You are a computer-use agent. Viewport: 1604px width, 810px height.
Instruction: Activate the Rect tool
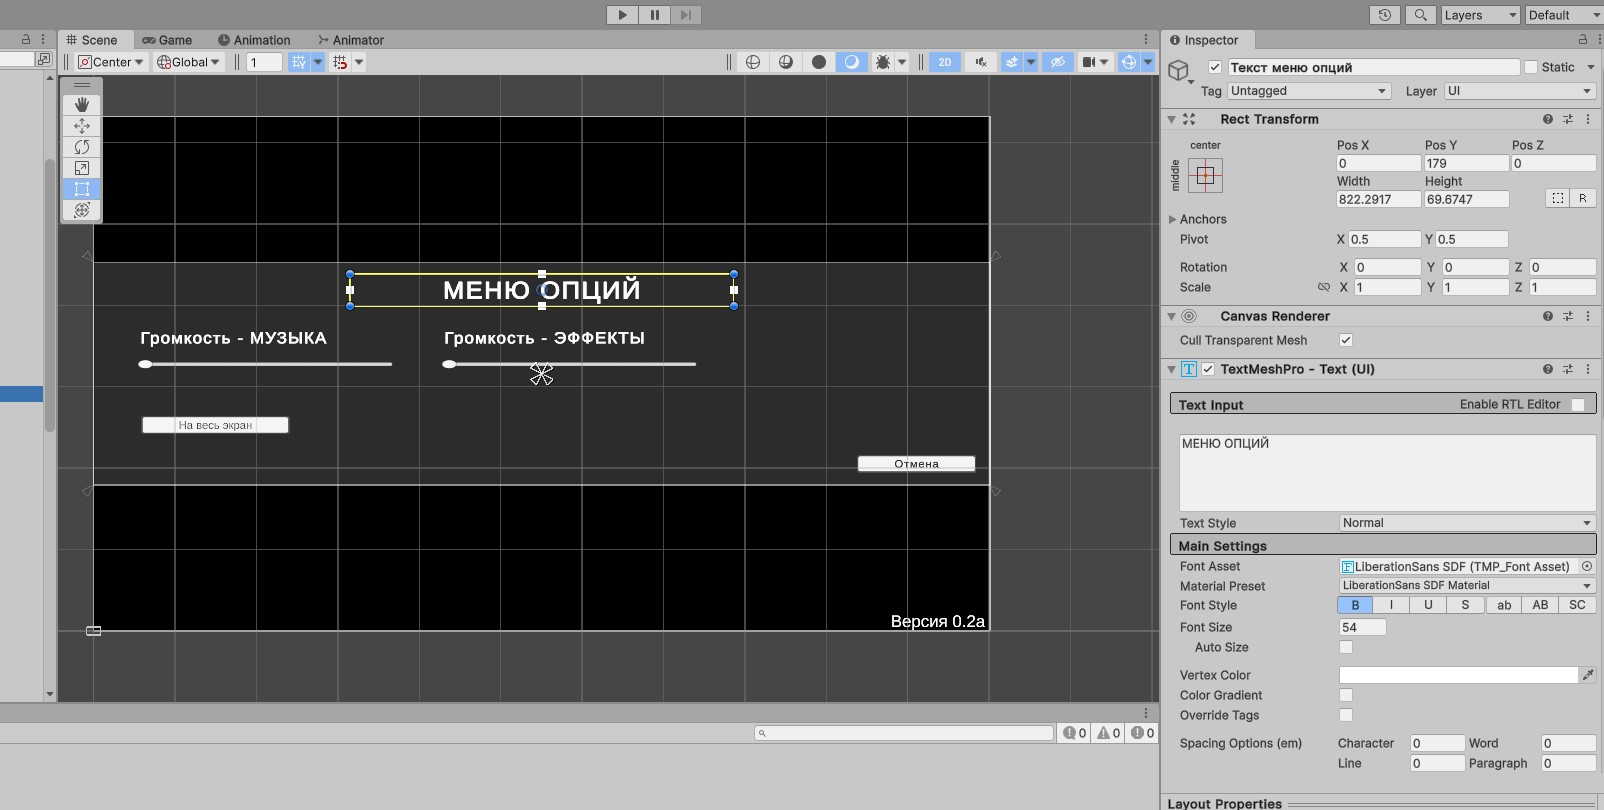[82, 188]
